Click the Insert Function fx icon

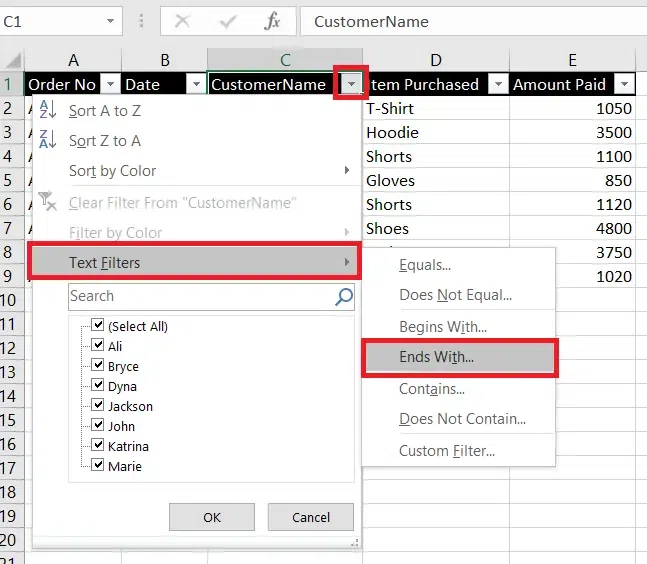(272, 22)
